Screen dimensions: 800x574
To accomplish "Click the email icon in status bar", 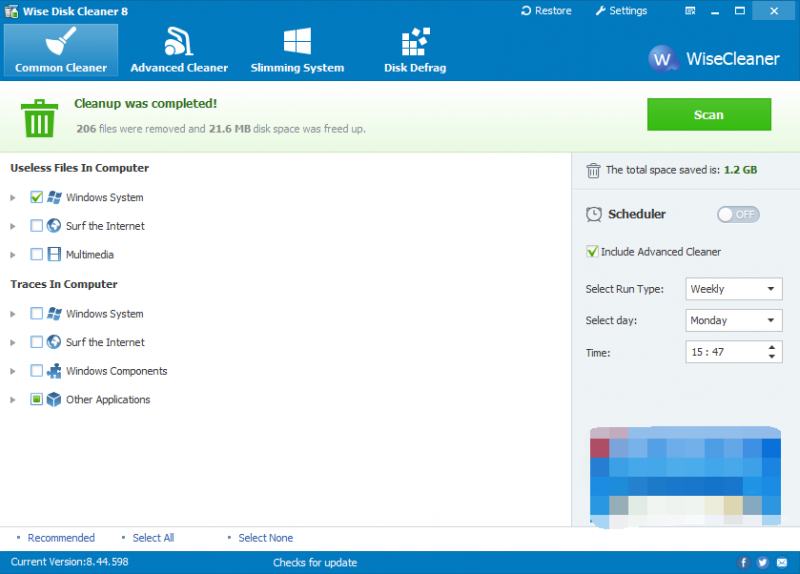I will point(782,562).
